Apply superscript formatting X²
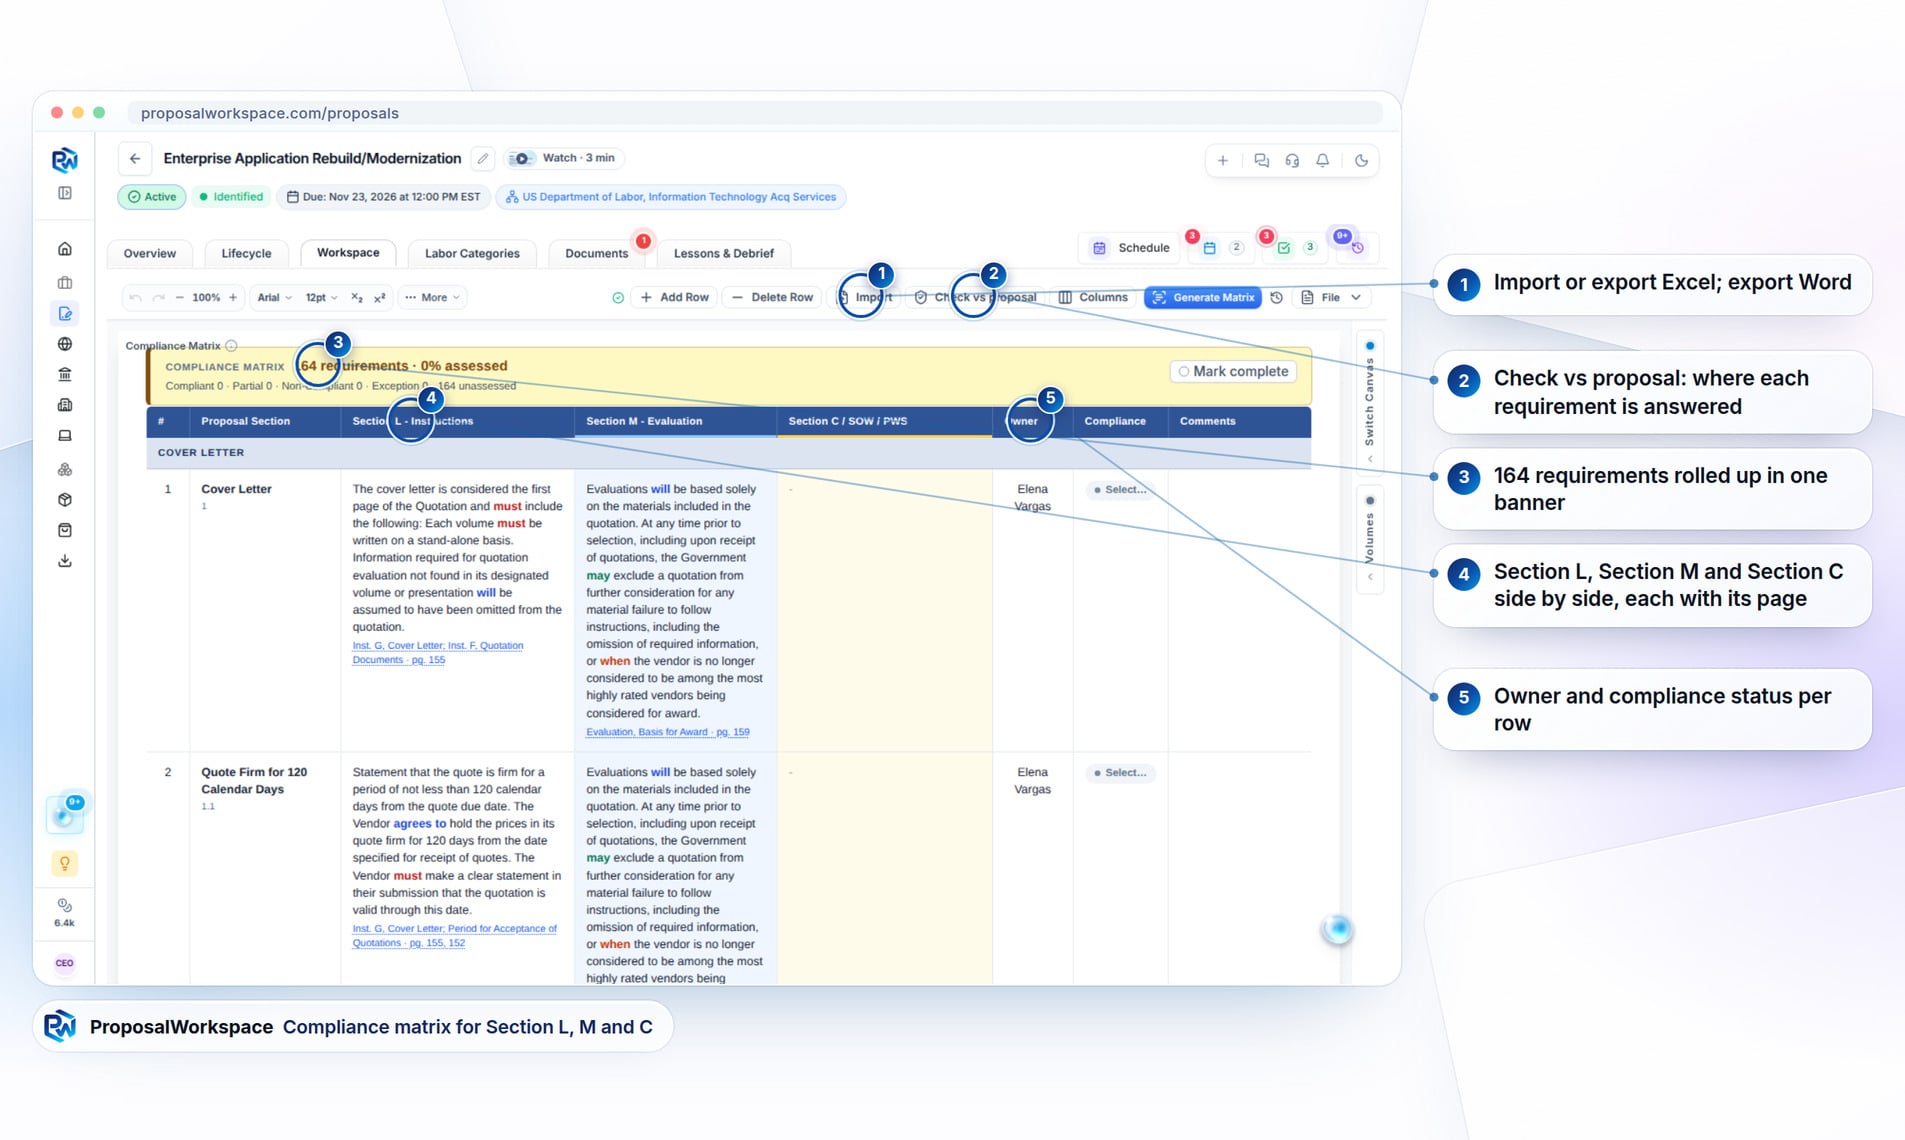Image resolution: width=1905 pixels, height=1140 pixels. point(380,297)
